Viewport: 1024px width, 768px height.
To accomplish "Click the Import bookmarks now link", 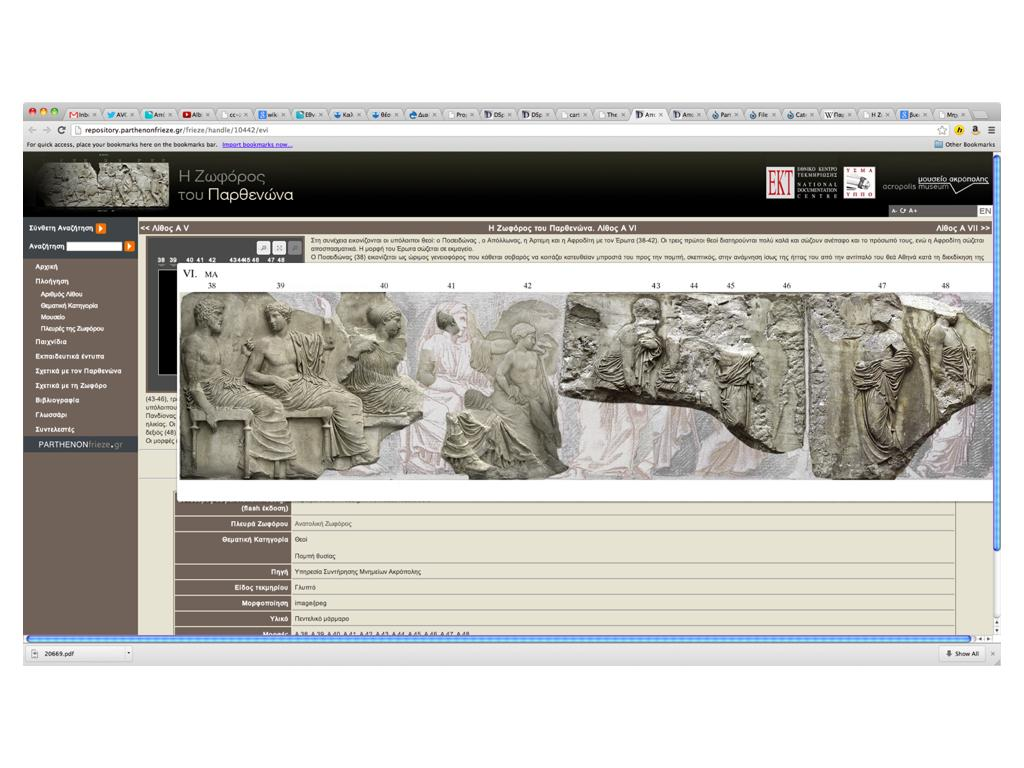I will tap(257, 144).
